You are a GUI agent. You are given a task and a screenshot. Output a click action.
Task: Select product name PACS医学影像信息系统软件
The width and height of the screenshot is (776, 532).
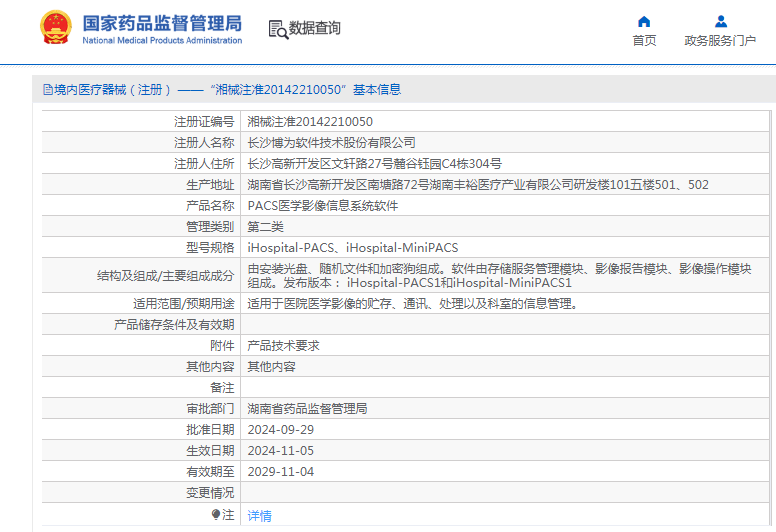323,206
